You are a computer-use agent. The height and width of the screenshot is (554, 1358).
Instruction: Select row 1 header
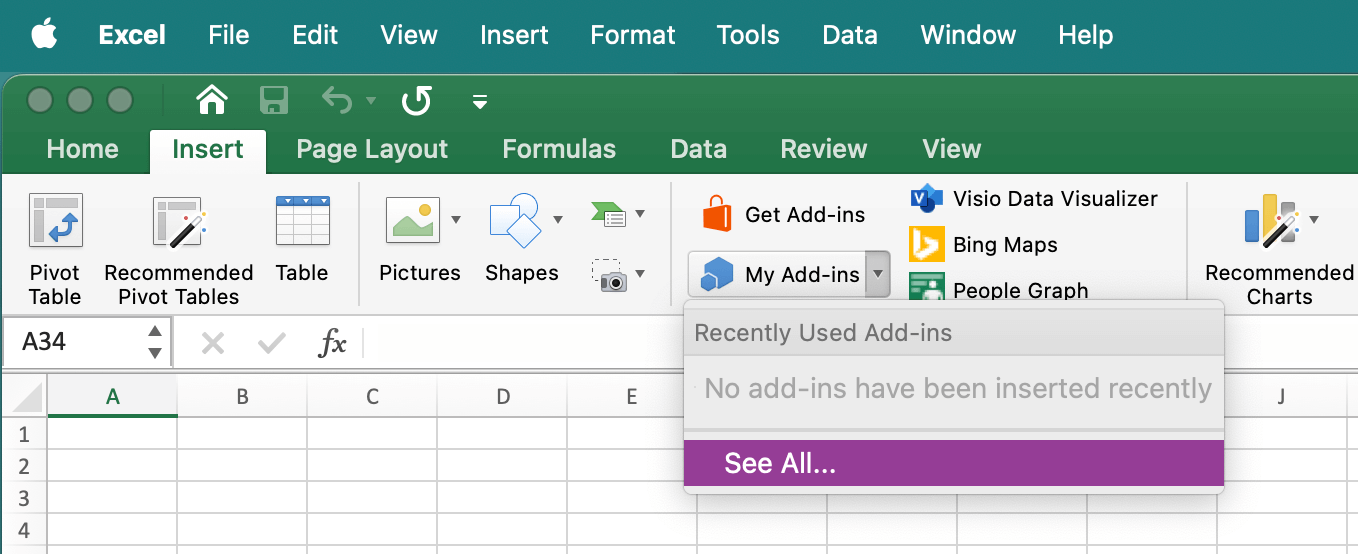point(24,434)
